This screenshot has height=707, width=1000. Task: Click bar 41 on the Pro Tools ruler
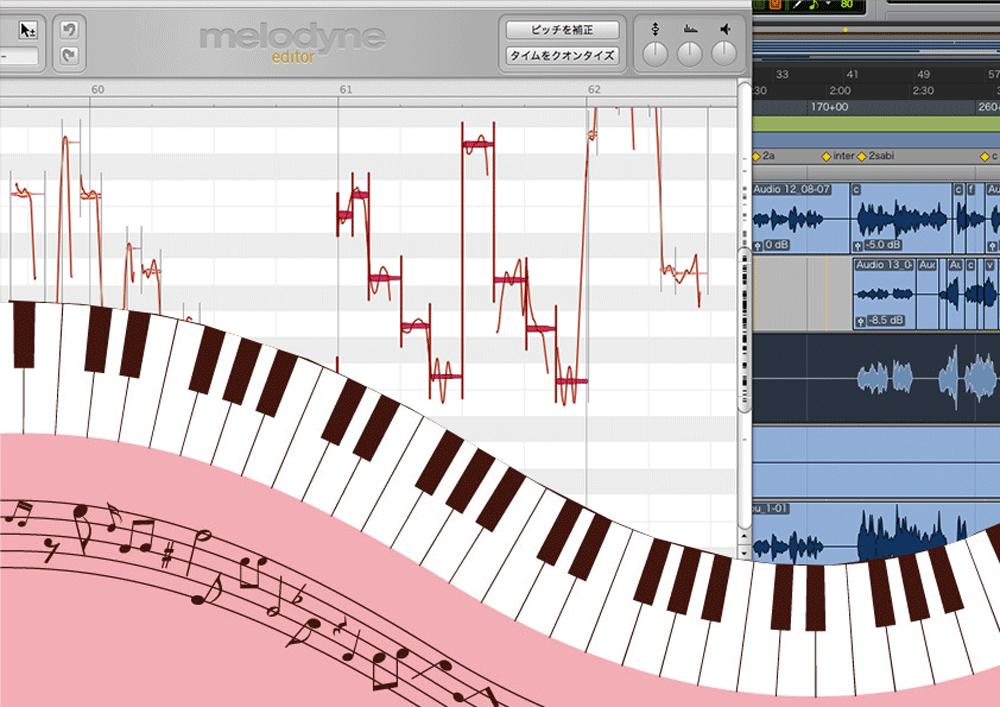(852, 75)
